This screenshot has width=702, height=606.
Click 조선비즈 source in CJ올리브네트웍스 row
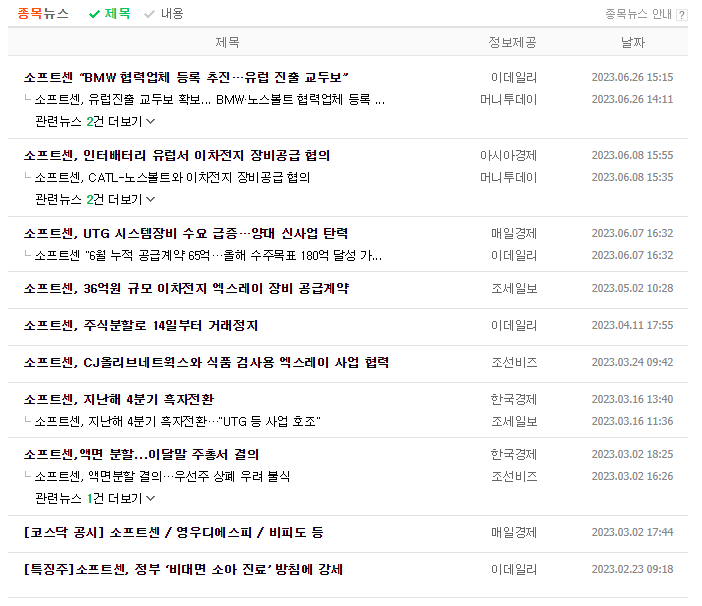pyautogui.click(x=514, y=362)
